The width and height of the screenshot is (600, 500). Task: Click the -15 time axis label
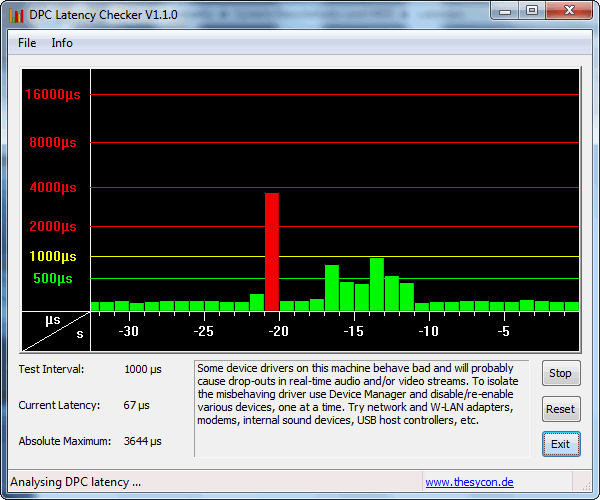(x=354, y=331)
